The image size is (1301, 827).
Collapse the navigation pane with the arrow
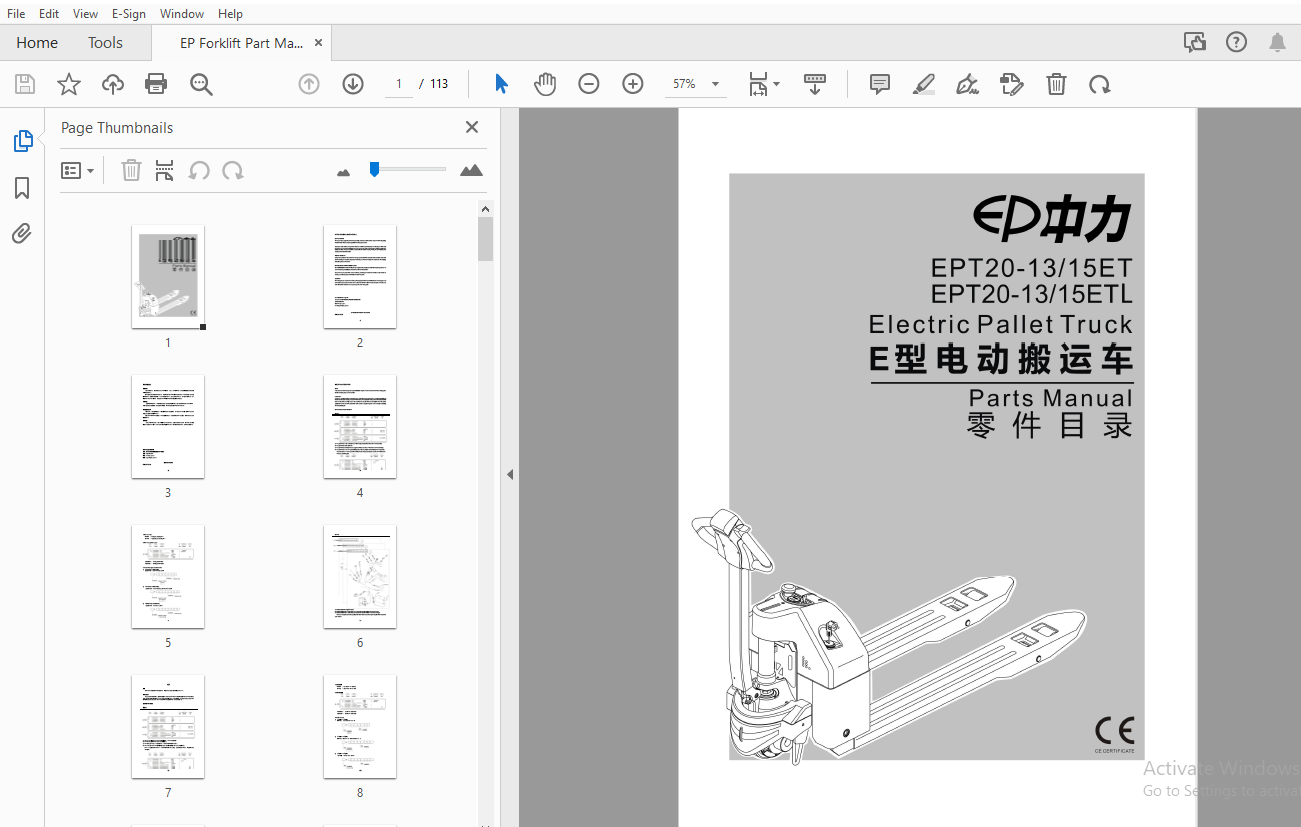click(510, 474)
